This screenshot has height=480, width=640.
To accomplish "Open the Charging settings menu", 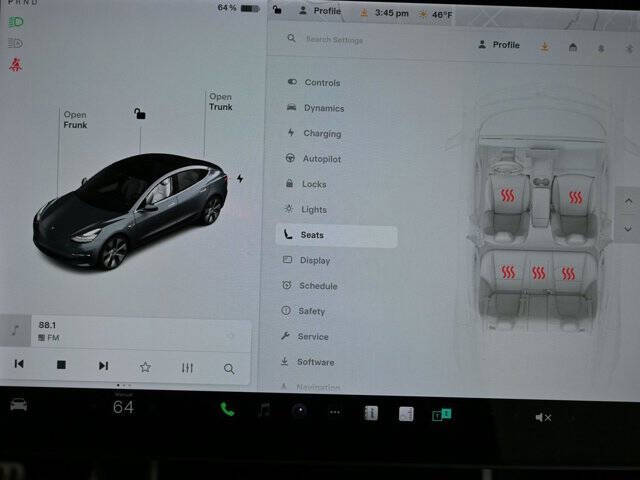I will [314, 133].
